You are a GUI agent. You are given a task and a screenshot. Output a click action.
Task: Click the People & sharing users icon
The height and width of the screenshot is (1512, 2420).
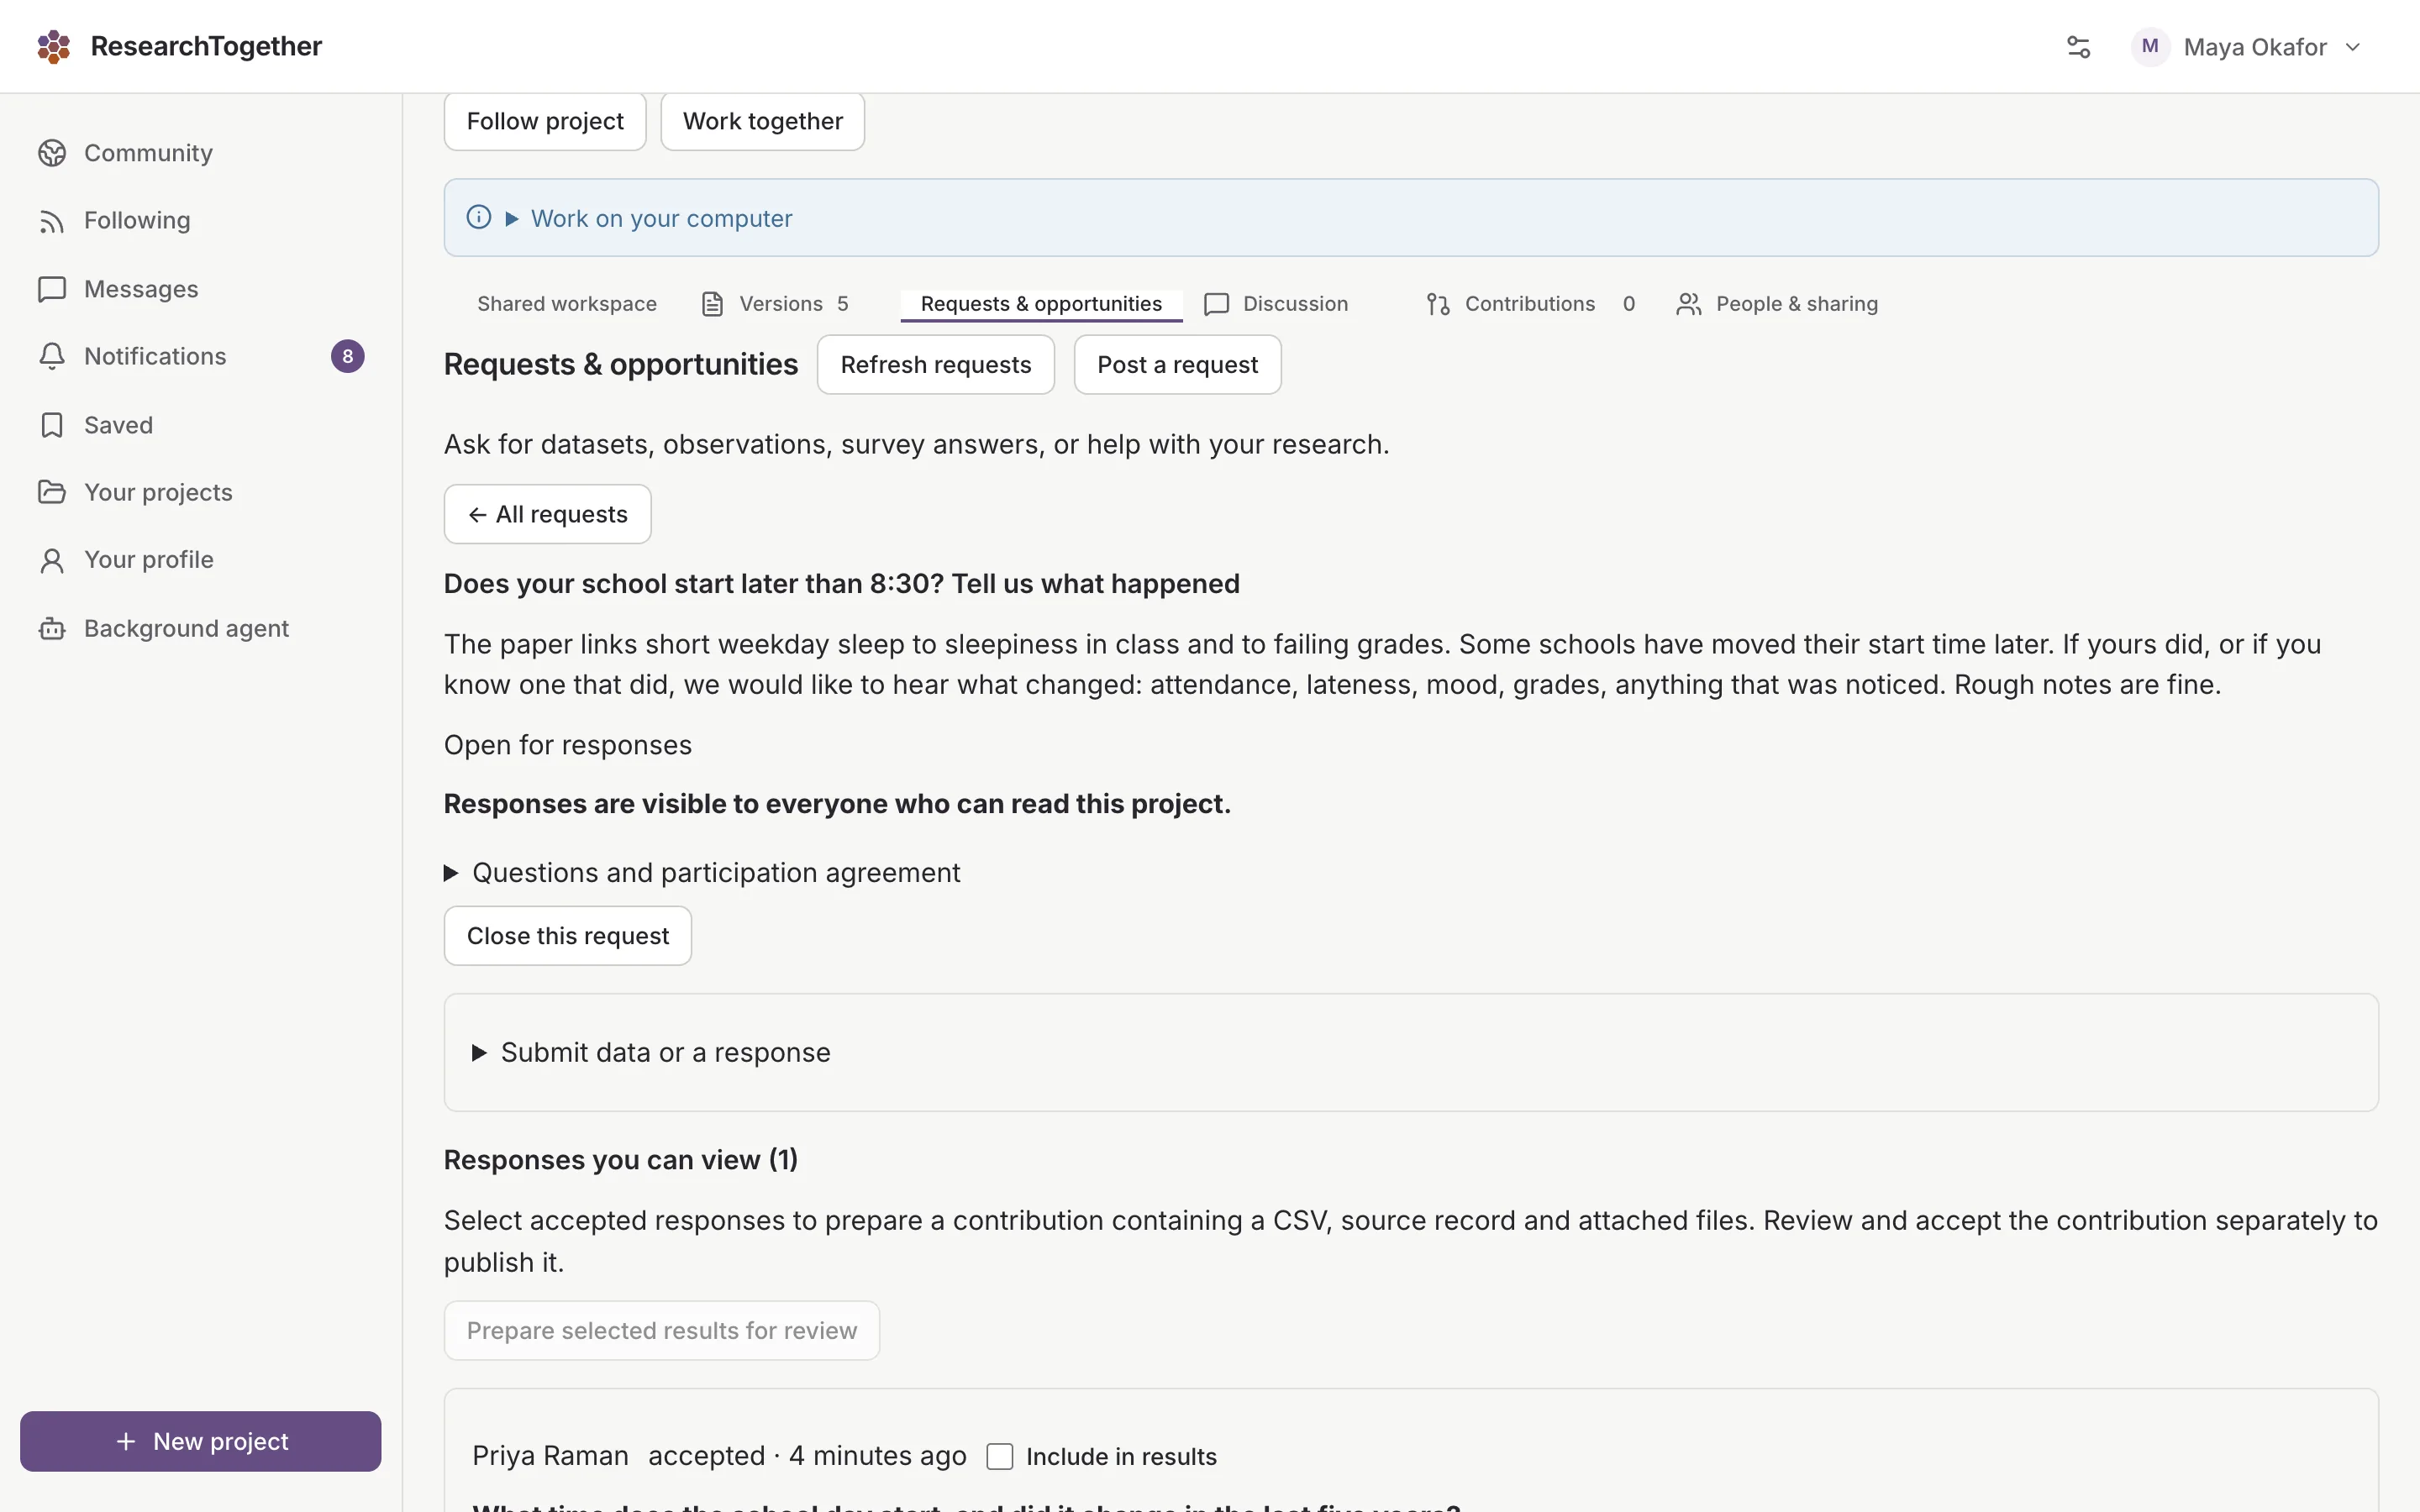pyautogui.click(x=1688, y=304)
